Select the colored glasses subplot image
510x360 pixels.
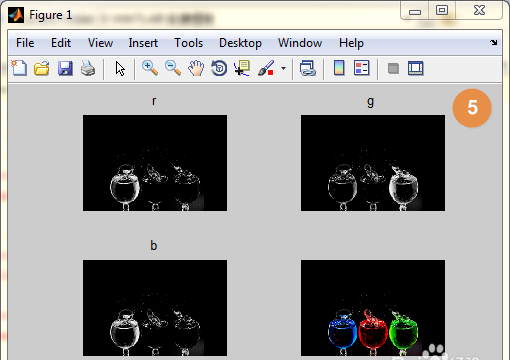pyautogui.click(x=373, y=308)
